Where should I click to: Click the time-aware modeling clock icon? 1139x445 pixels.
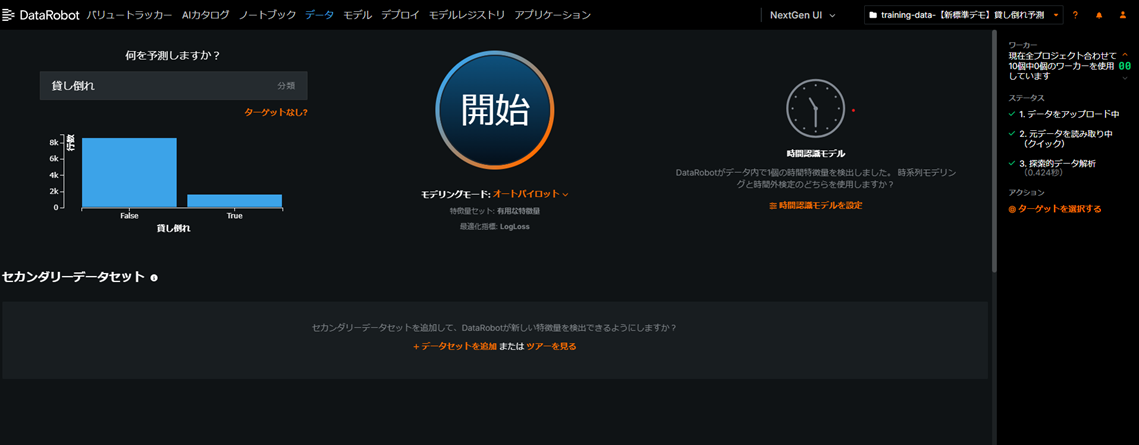(x=816, y=108)
